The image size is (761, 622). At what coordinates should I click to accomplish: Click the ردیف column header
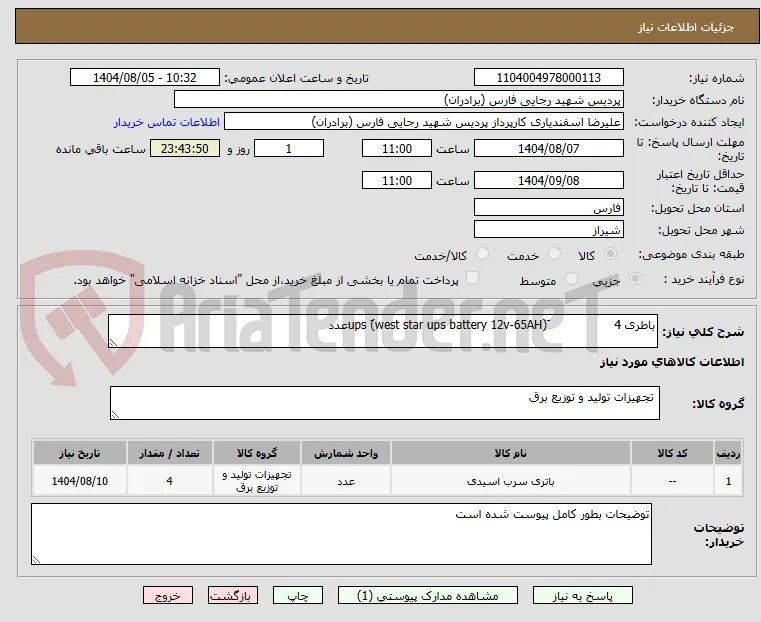(728, 453)
